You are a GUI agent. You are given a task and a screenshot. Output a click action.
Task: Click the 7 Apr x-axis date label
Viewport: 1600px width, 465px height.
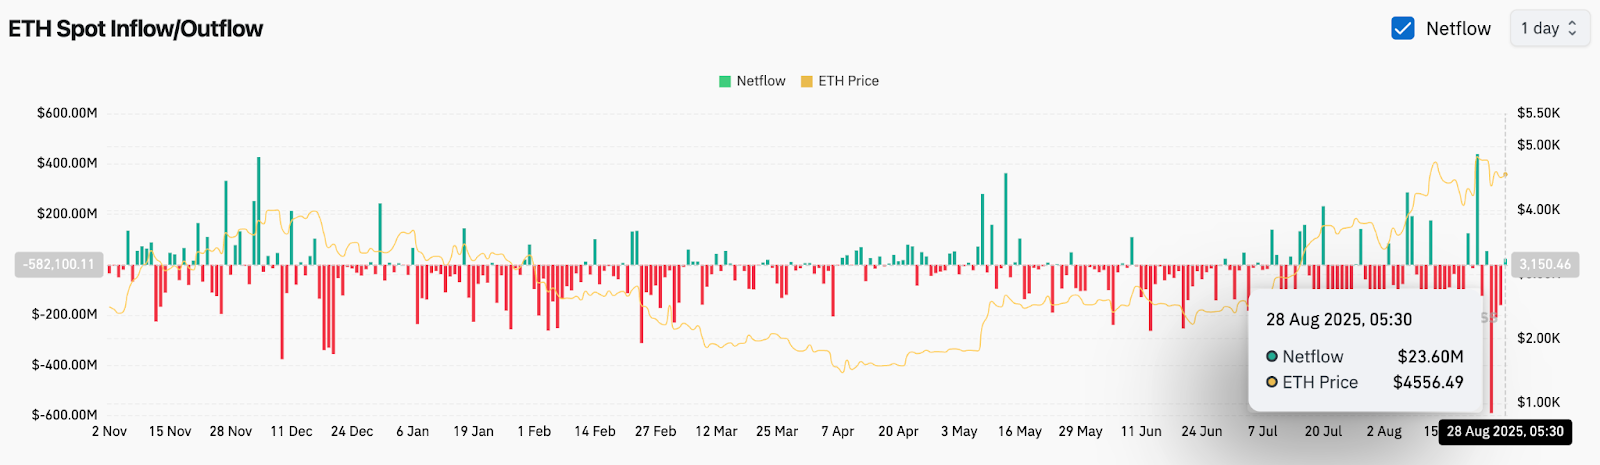pos(837,431)
